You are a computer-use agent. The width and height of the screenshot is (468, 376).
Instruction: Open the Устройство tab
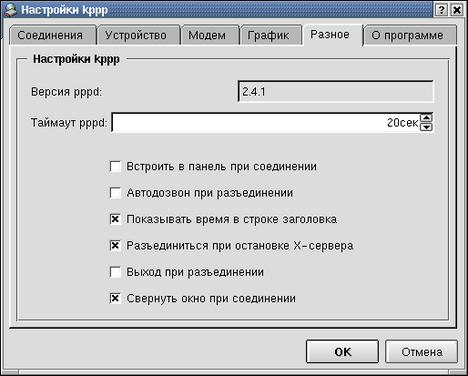tap(138, 35)
